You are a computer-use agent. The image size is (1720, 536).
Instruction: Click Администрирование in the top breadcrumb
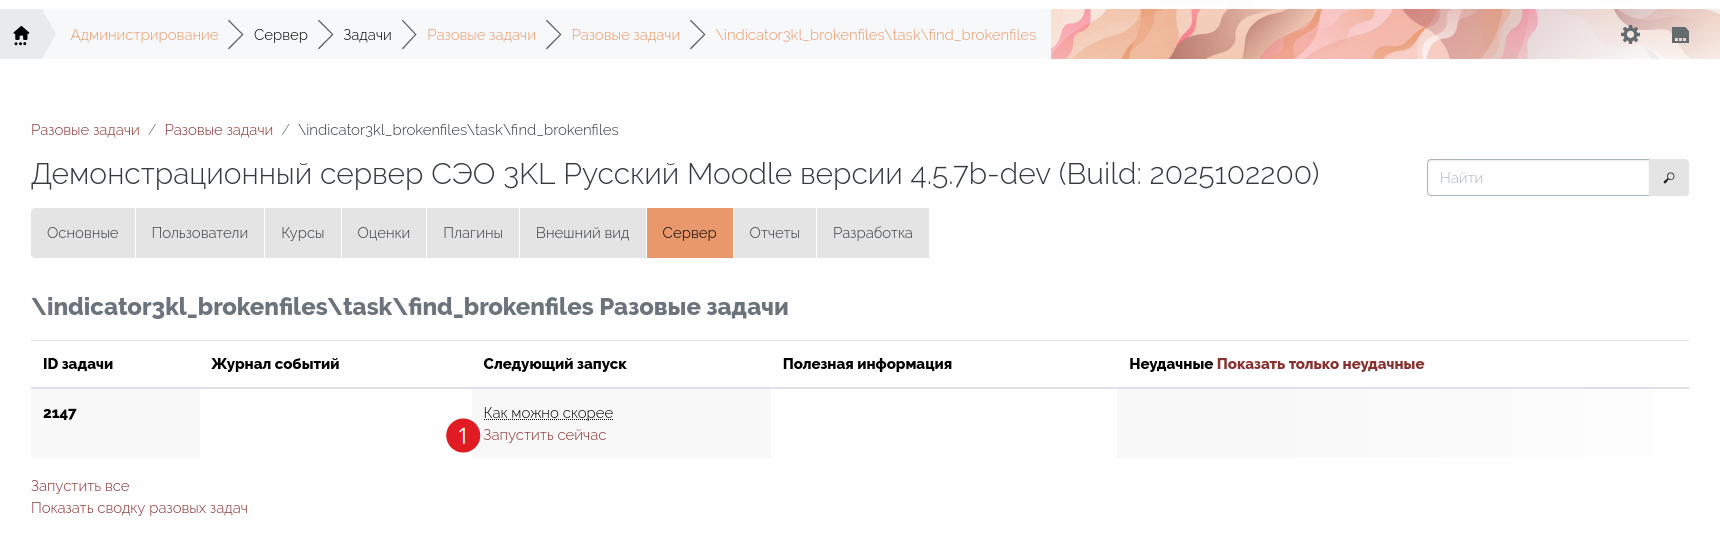pyautogui.click(x=144, y=35)
